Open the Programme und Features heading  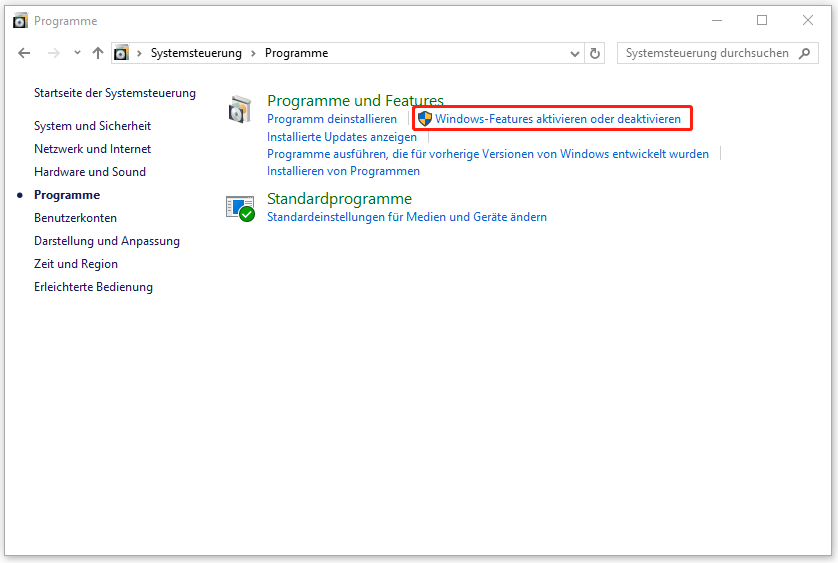pos(355,100)
